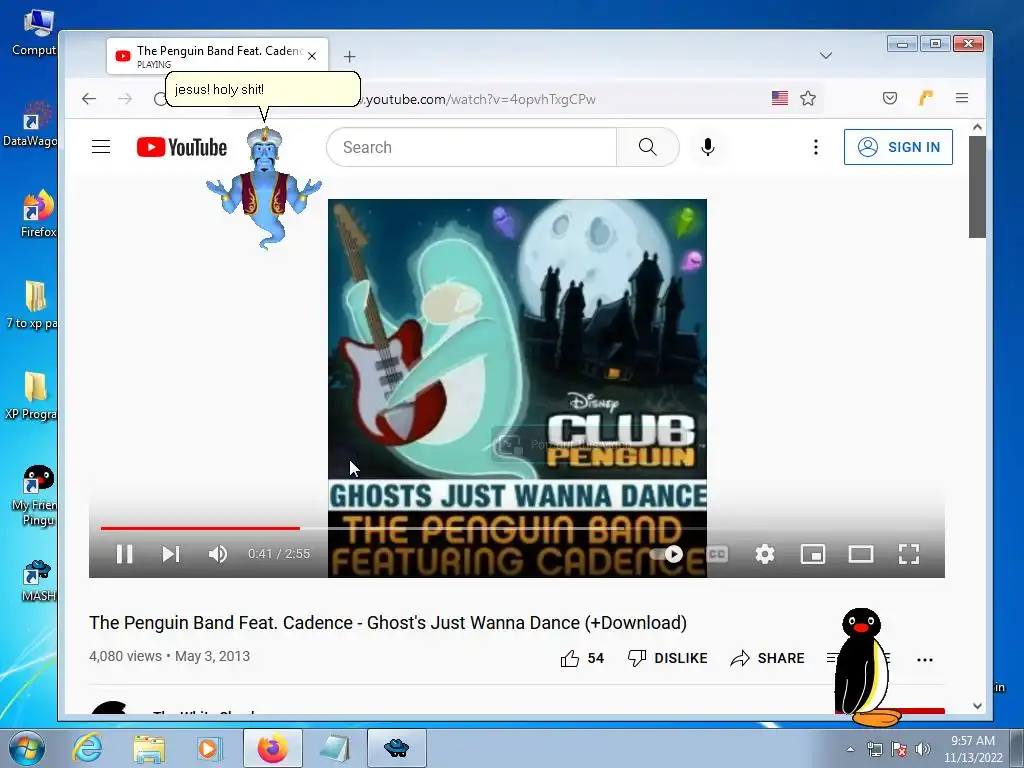Toggle the autoplay switch
The width and height of the screenshot is (1024, 768).
667,554
